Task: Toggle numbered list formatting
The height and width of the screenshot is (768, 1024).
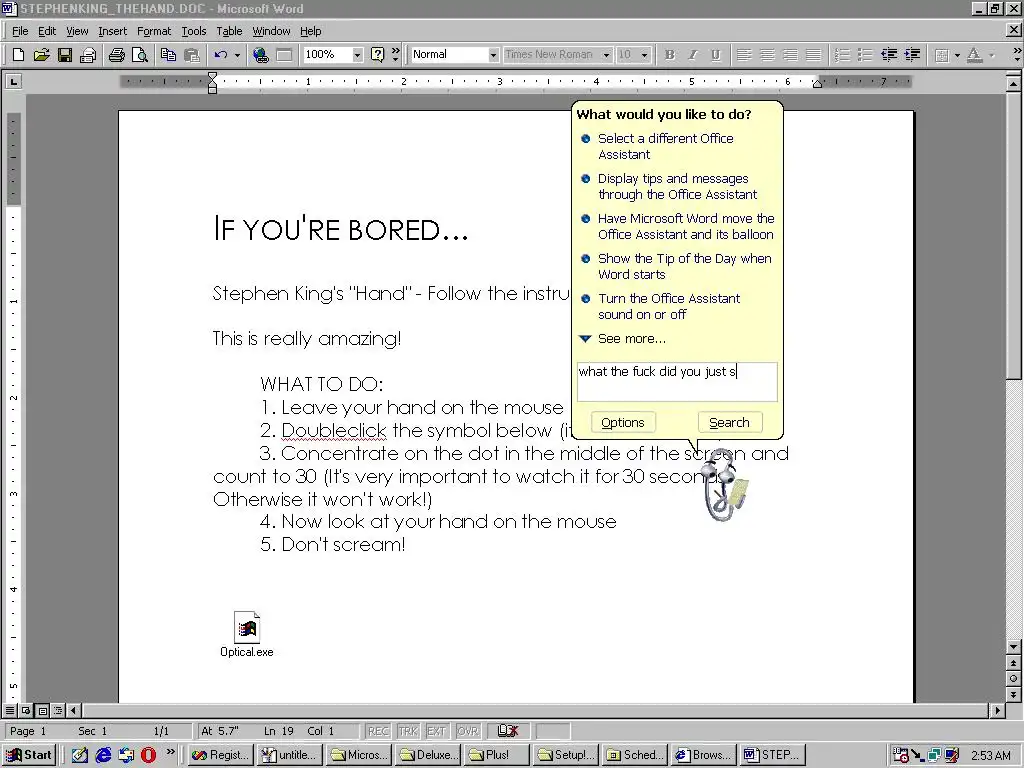Action: pos(842,55)
